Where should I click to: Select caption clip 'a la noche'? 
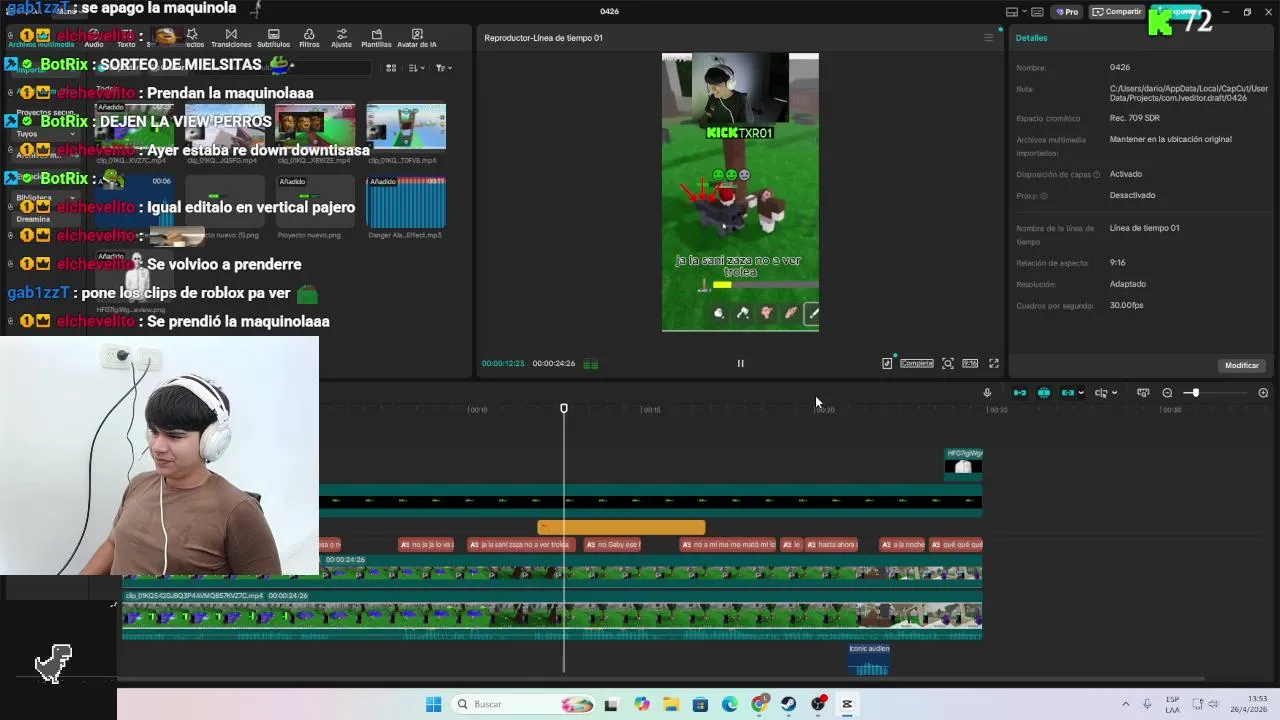click(x=902, y=545)
